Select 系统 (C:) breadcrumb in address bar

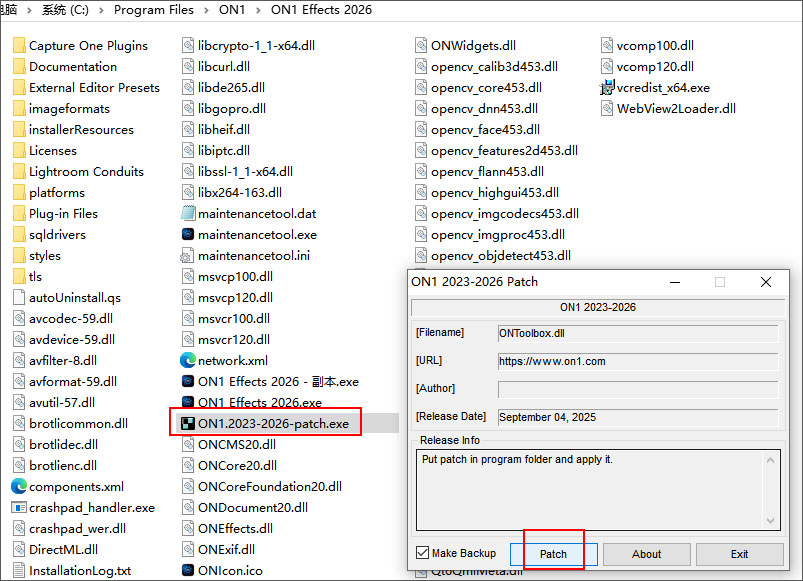click(65, 10)
